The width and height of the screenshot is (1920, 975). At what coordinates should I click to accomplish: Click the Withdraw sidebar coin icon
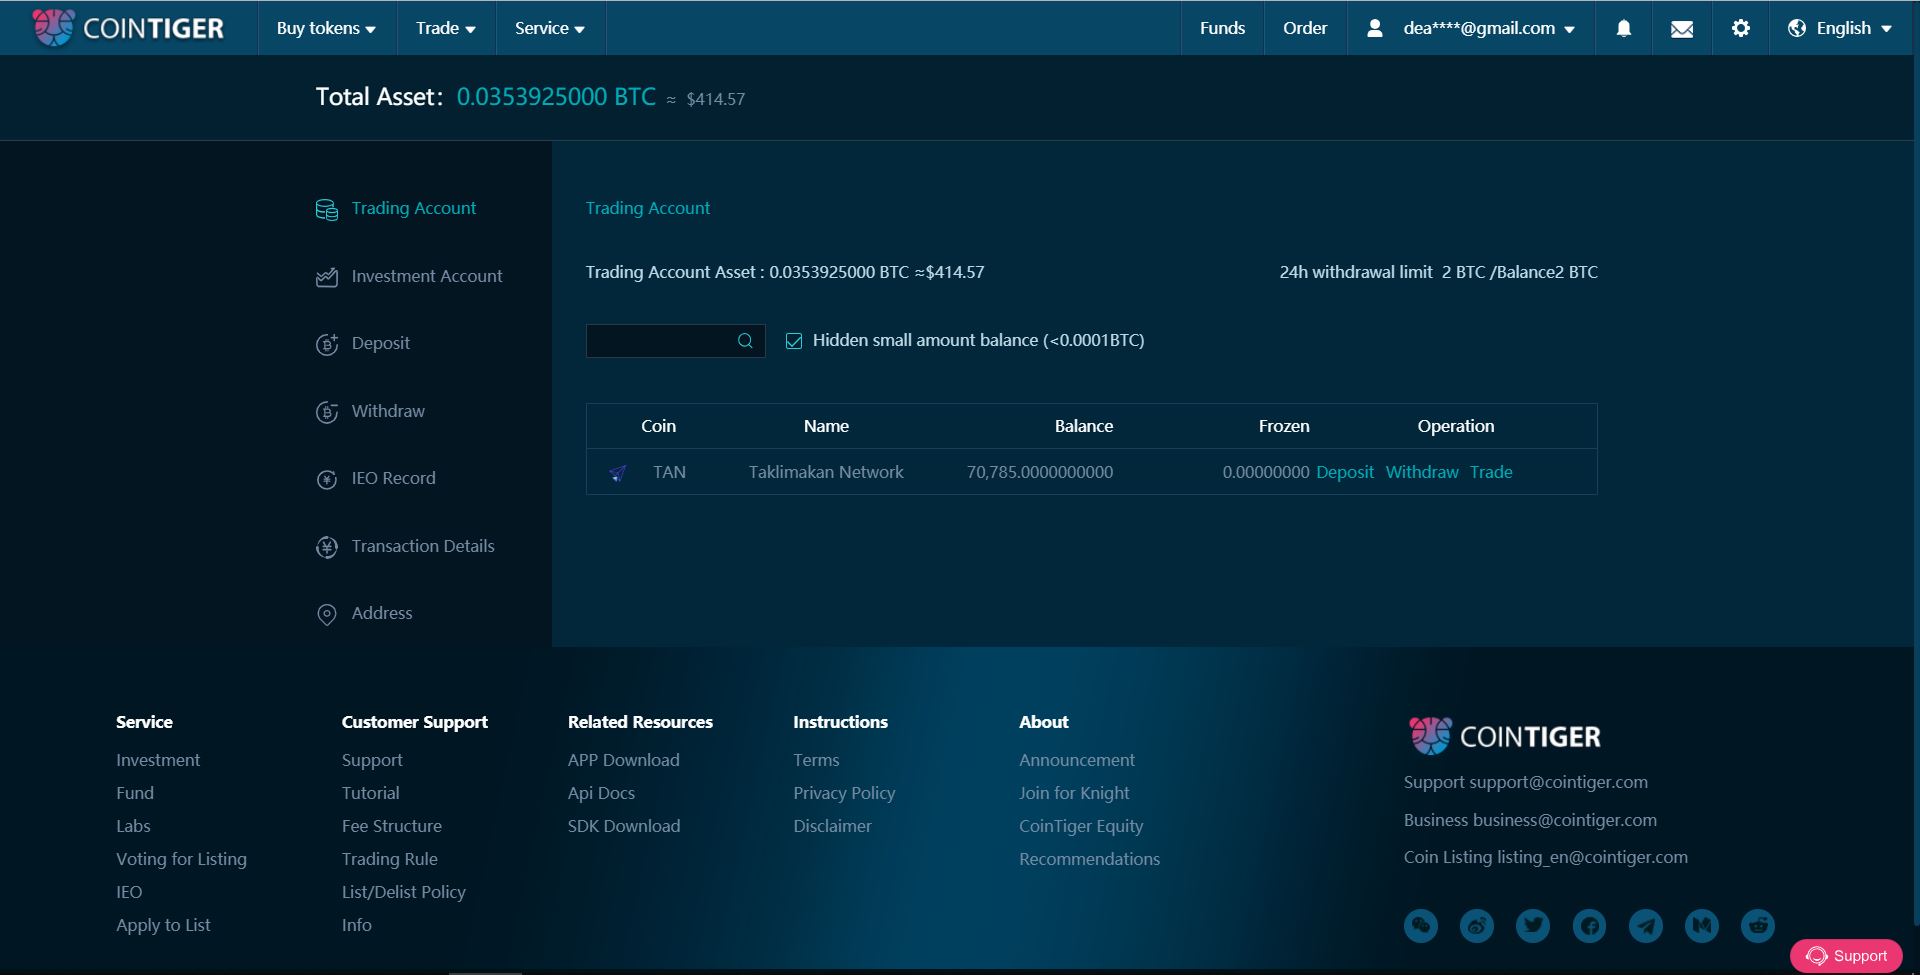coord(327,412)
